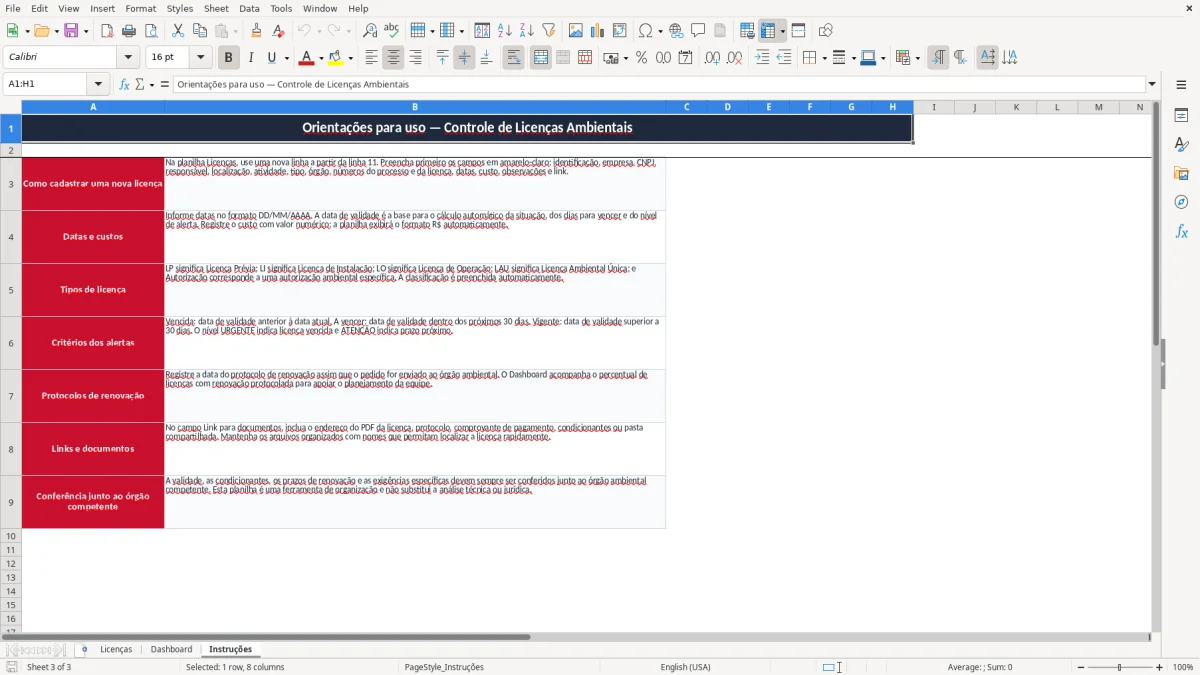This screenshot has width=1200, height=675.
Task: Select column B header
Action: tap(415, 107)
